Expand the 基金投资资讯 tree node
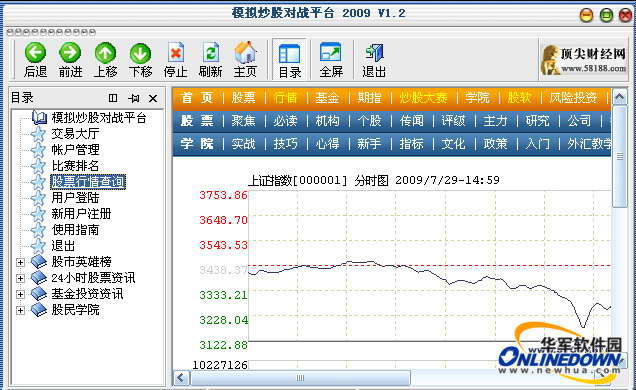The image size is (636, 390). [20, 294]
